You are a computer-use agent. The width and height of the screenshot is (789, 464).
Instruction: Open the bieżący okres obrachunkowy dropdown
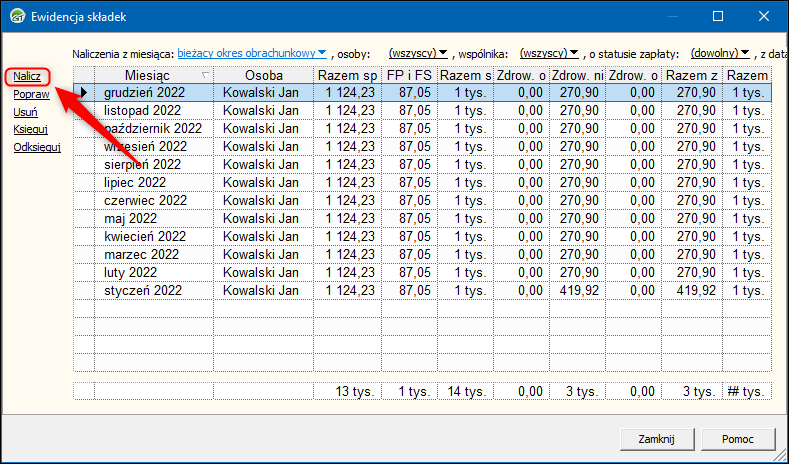coord(252,52)
